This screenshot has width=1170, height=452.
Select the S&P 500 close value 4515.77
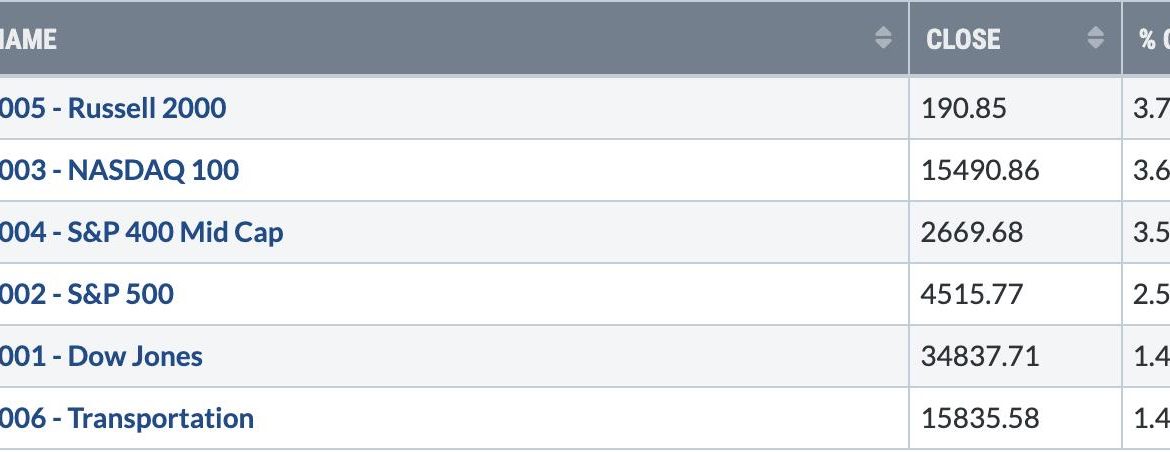coord(972,295)
